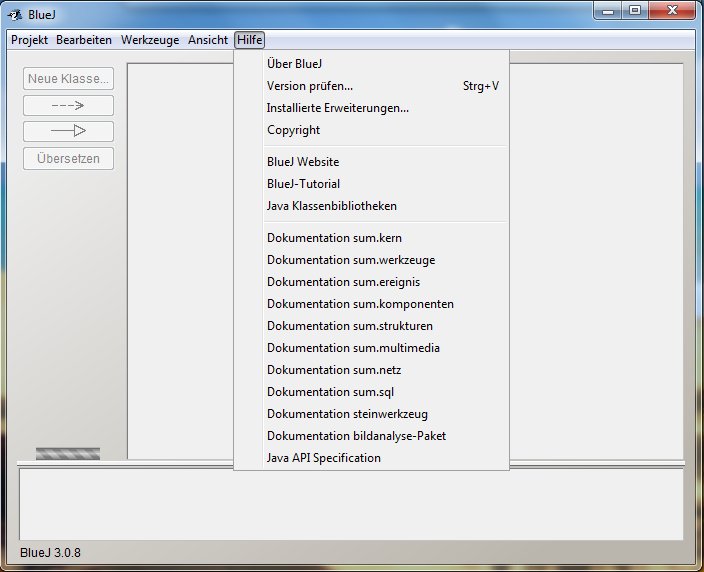
Task: Open BlueJ-Tutorial from the menu
Action: [x=303, y=184]
